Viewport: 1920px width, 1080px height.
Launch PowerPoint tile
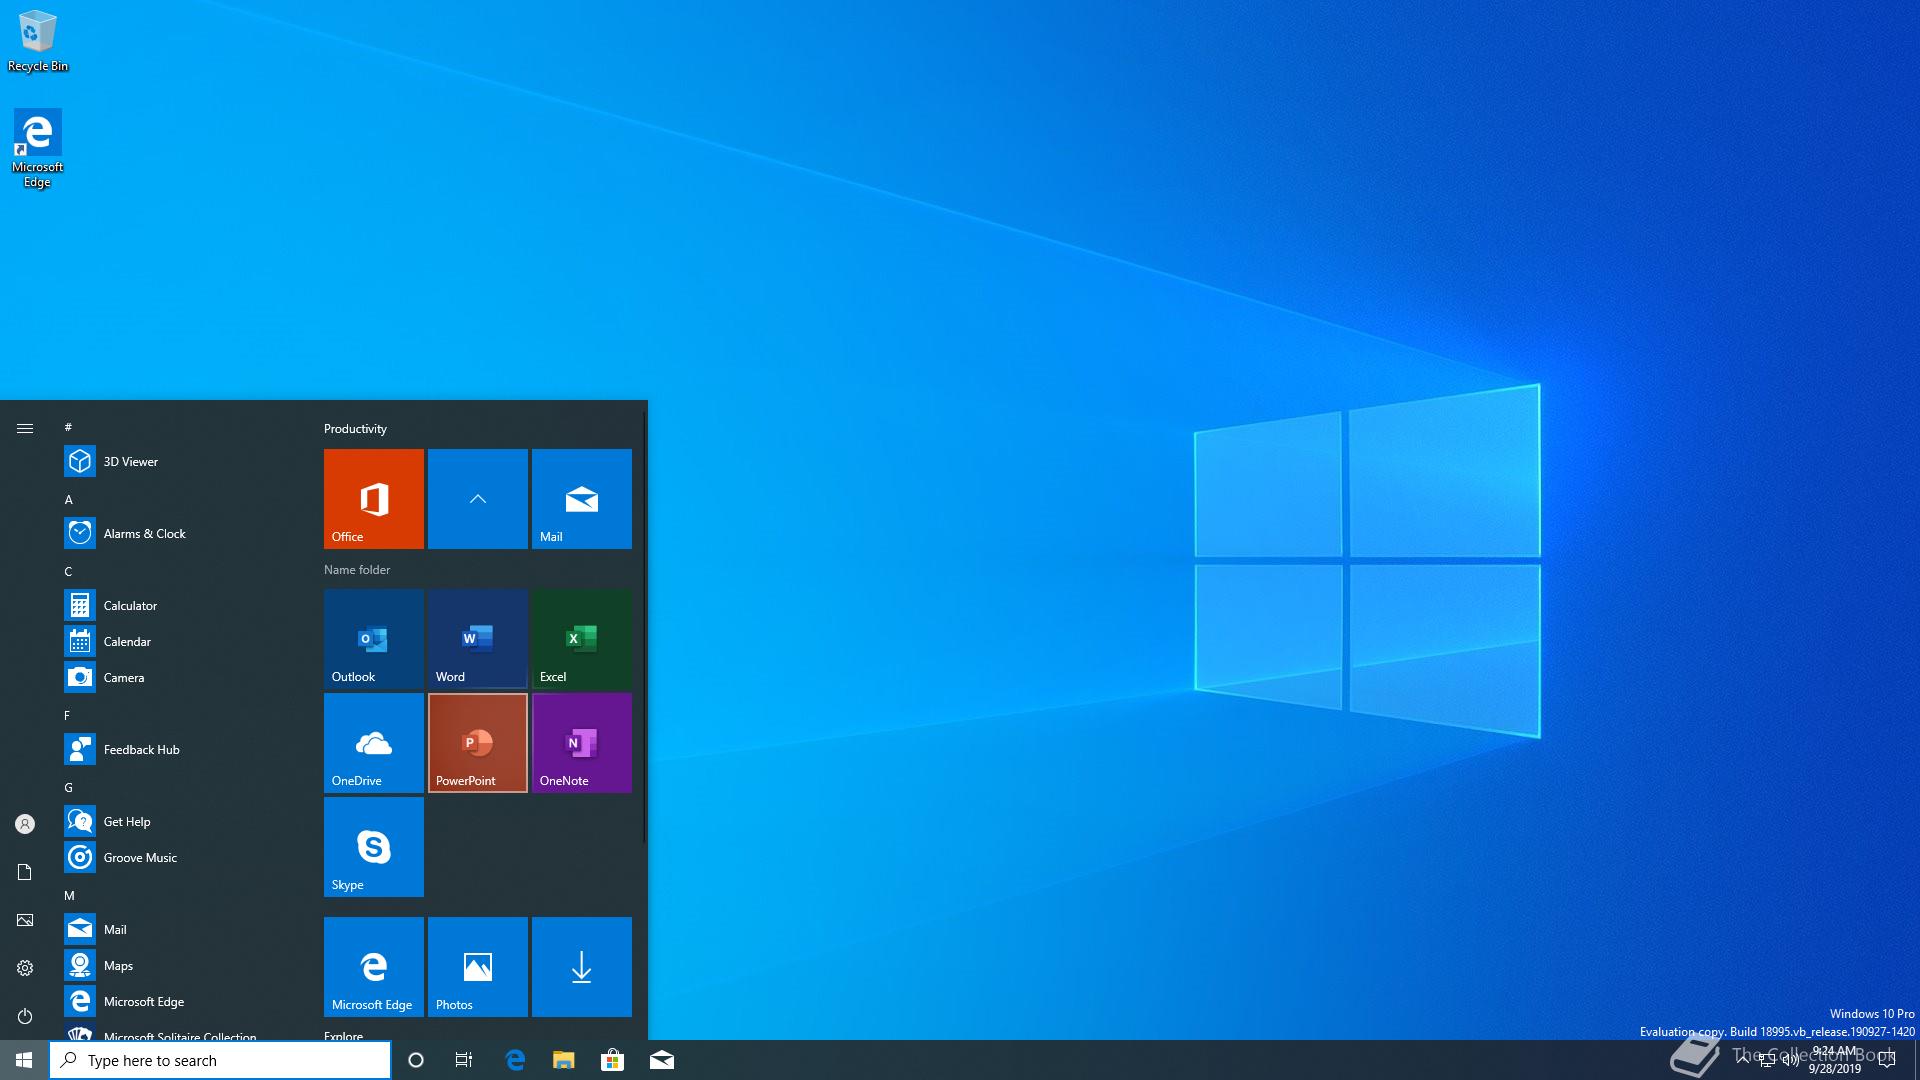click(478, 743)
